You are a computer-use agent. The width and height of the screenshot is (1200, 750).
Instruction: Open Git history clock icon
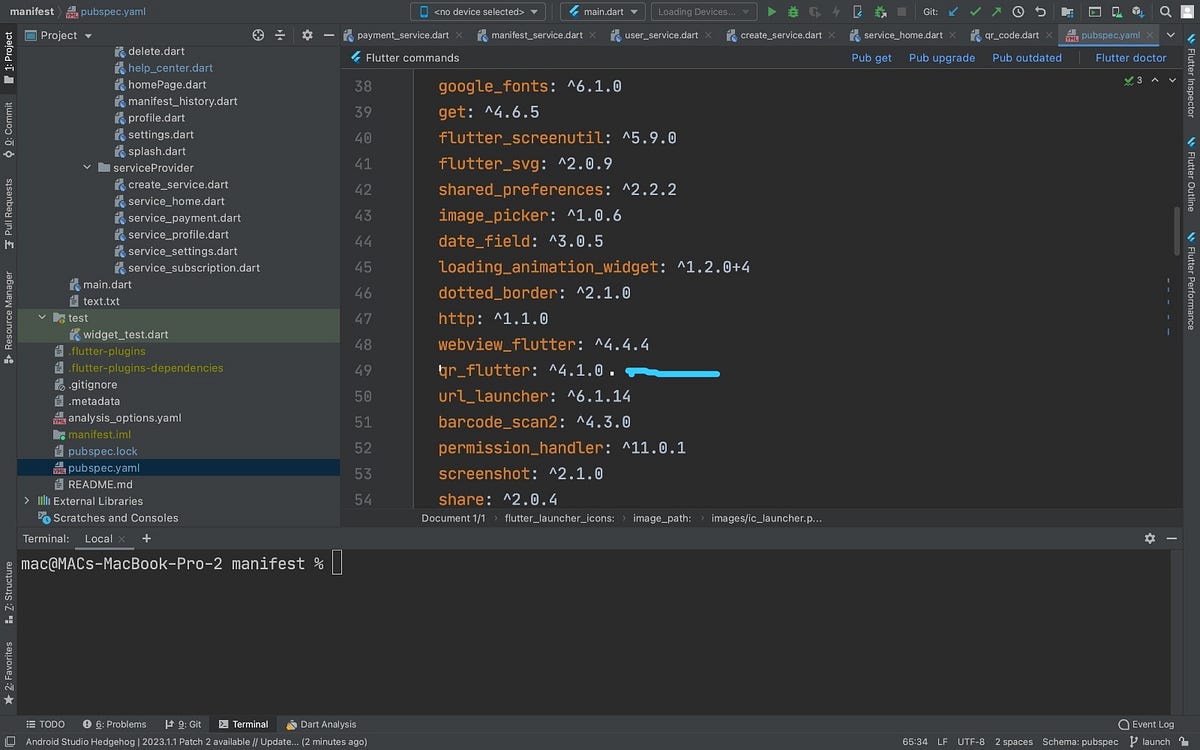(1018, 12)
